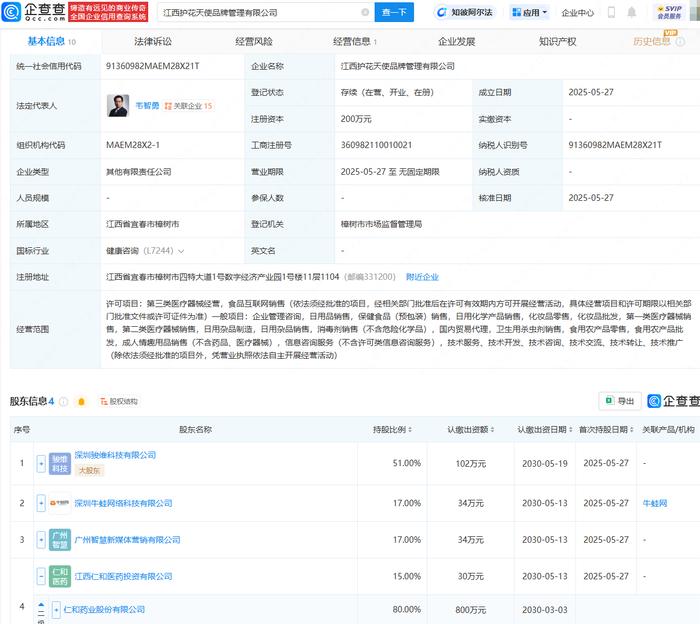Viewport: 700px width, 624px height.
Task: Open the 应用 dropdown menu
Action: 529,12
